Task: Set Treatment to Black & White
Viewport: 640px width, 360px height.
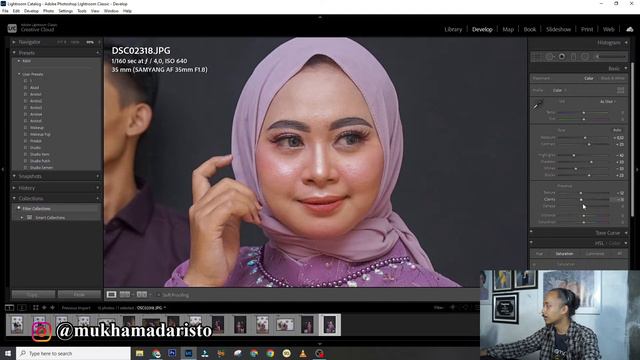Action: coord(613,78)
